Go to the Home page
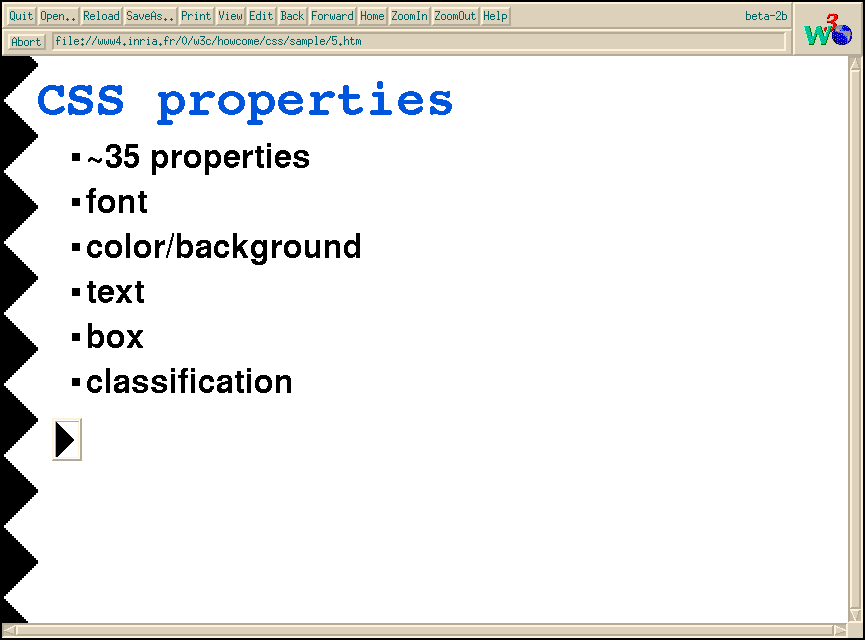 click(x=372, y=16)
